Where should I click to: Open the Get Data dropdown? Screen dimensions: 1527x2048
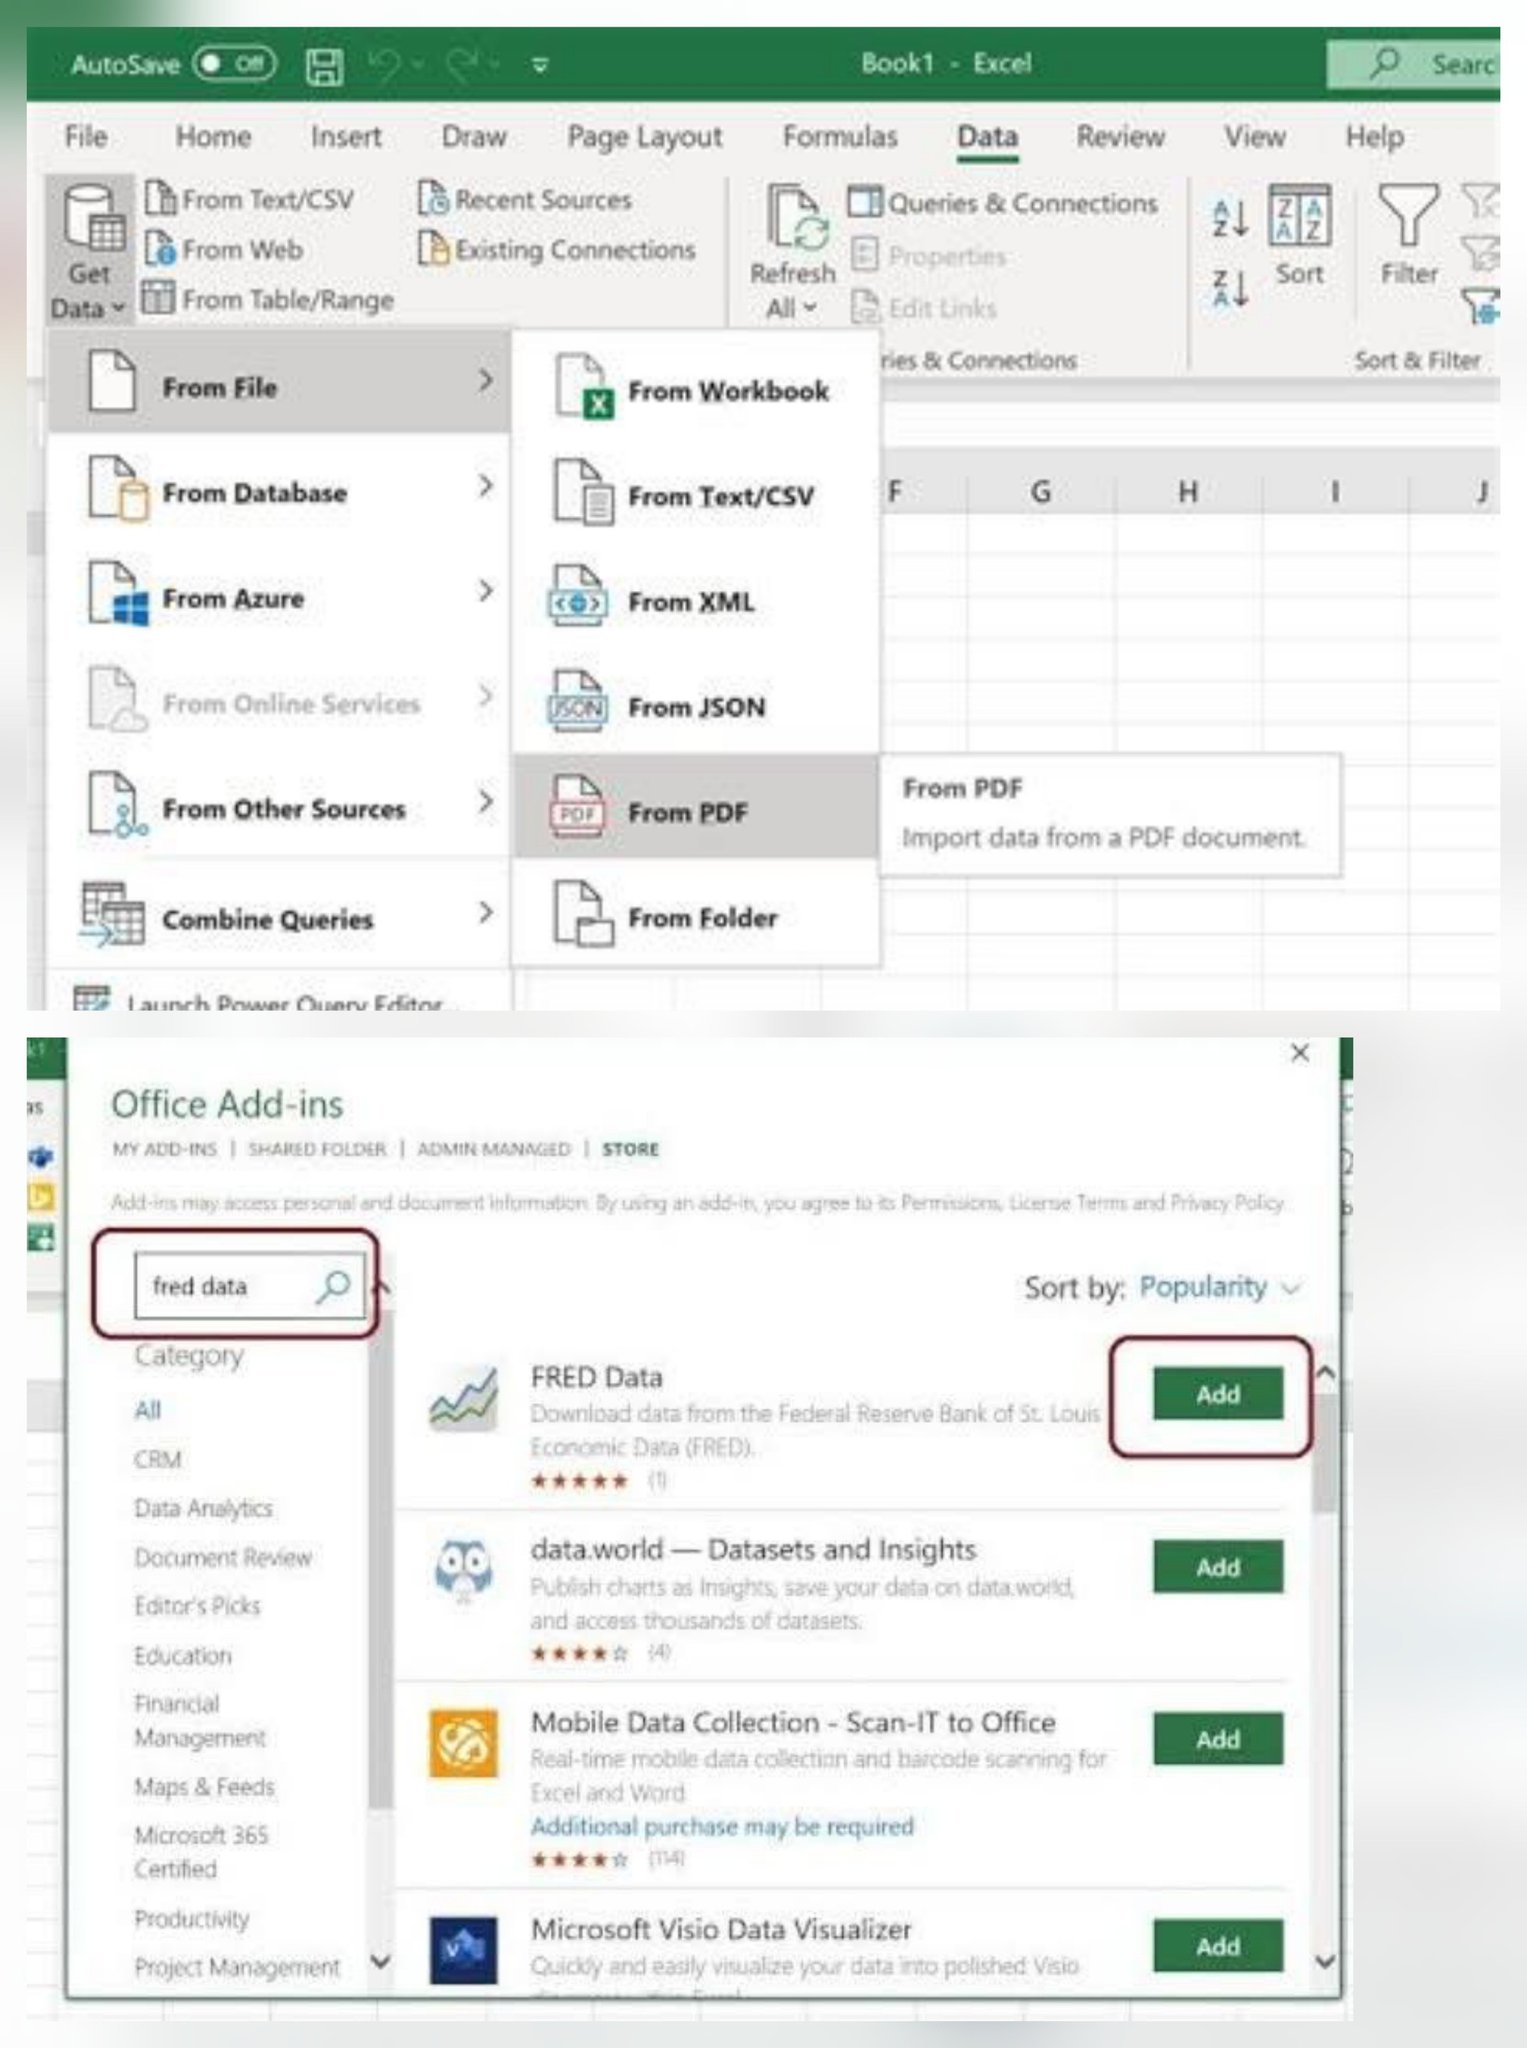coord(89,251)
